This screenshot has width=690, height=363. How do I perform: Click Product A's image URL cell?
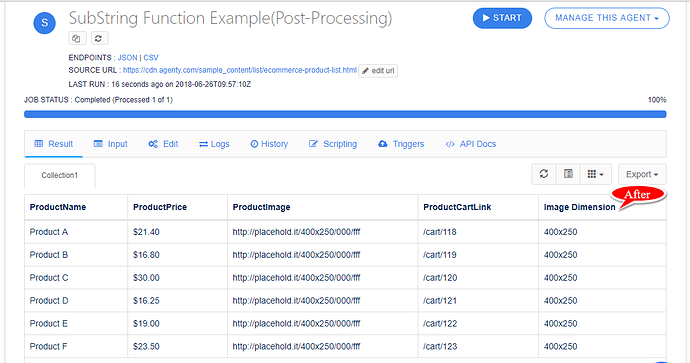coord(323,232)
